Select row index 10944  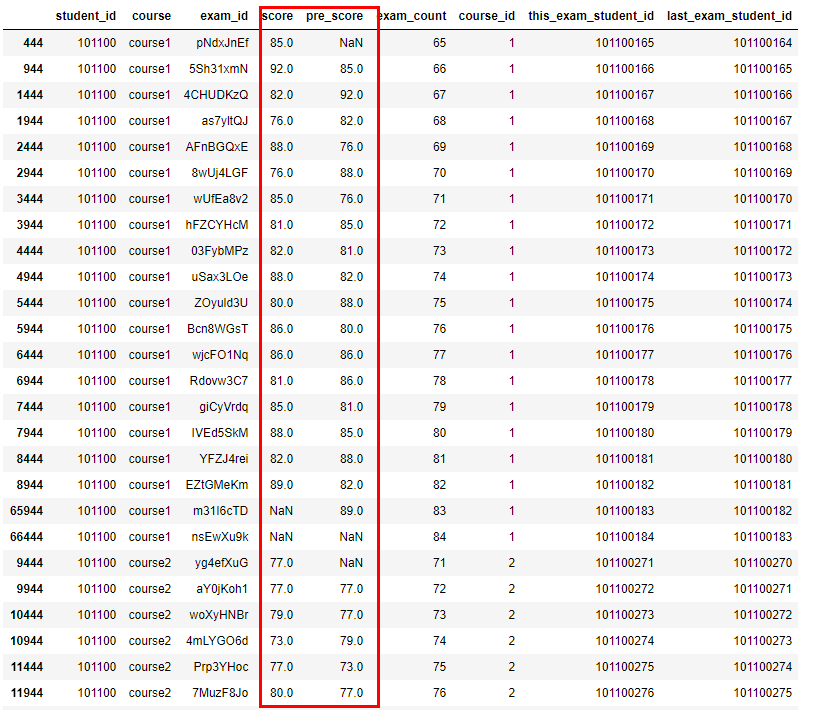pyautogui.click(x=27, y=642)
